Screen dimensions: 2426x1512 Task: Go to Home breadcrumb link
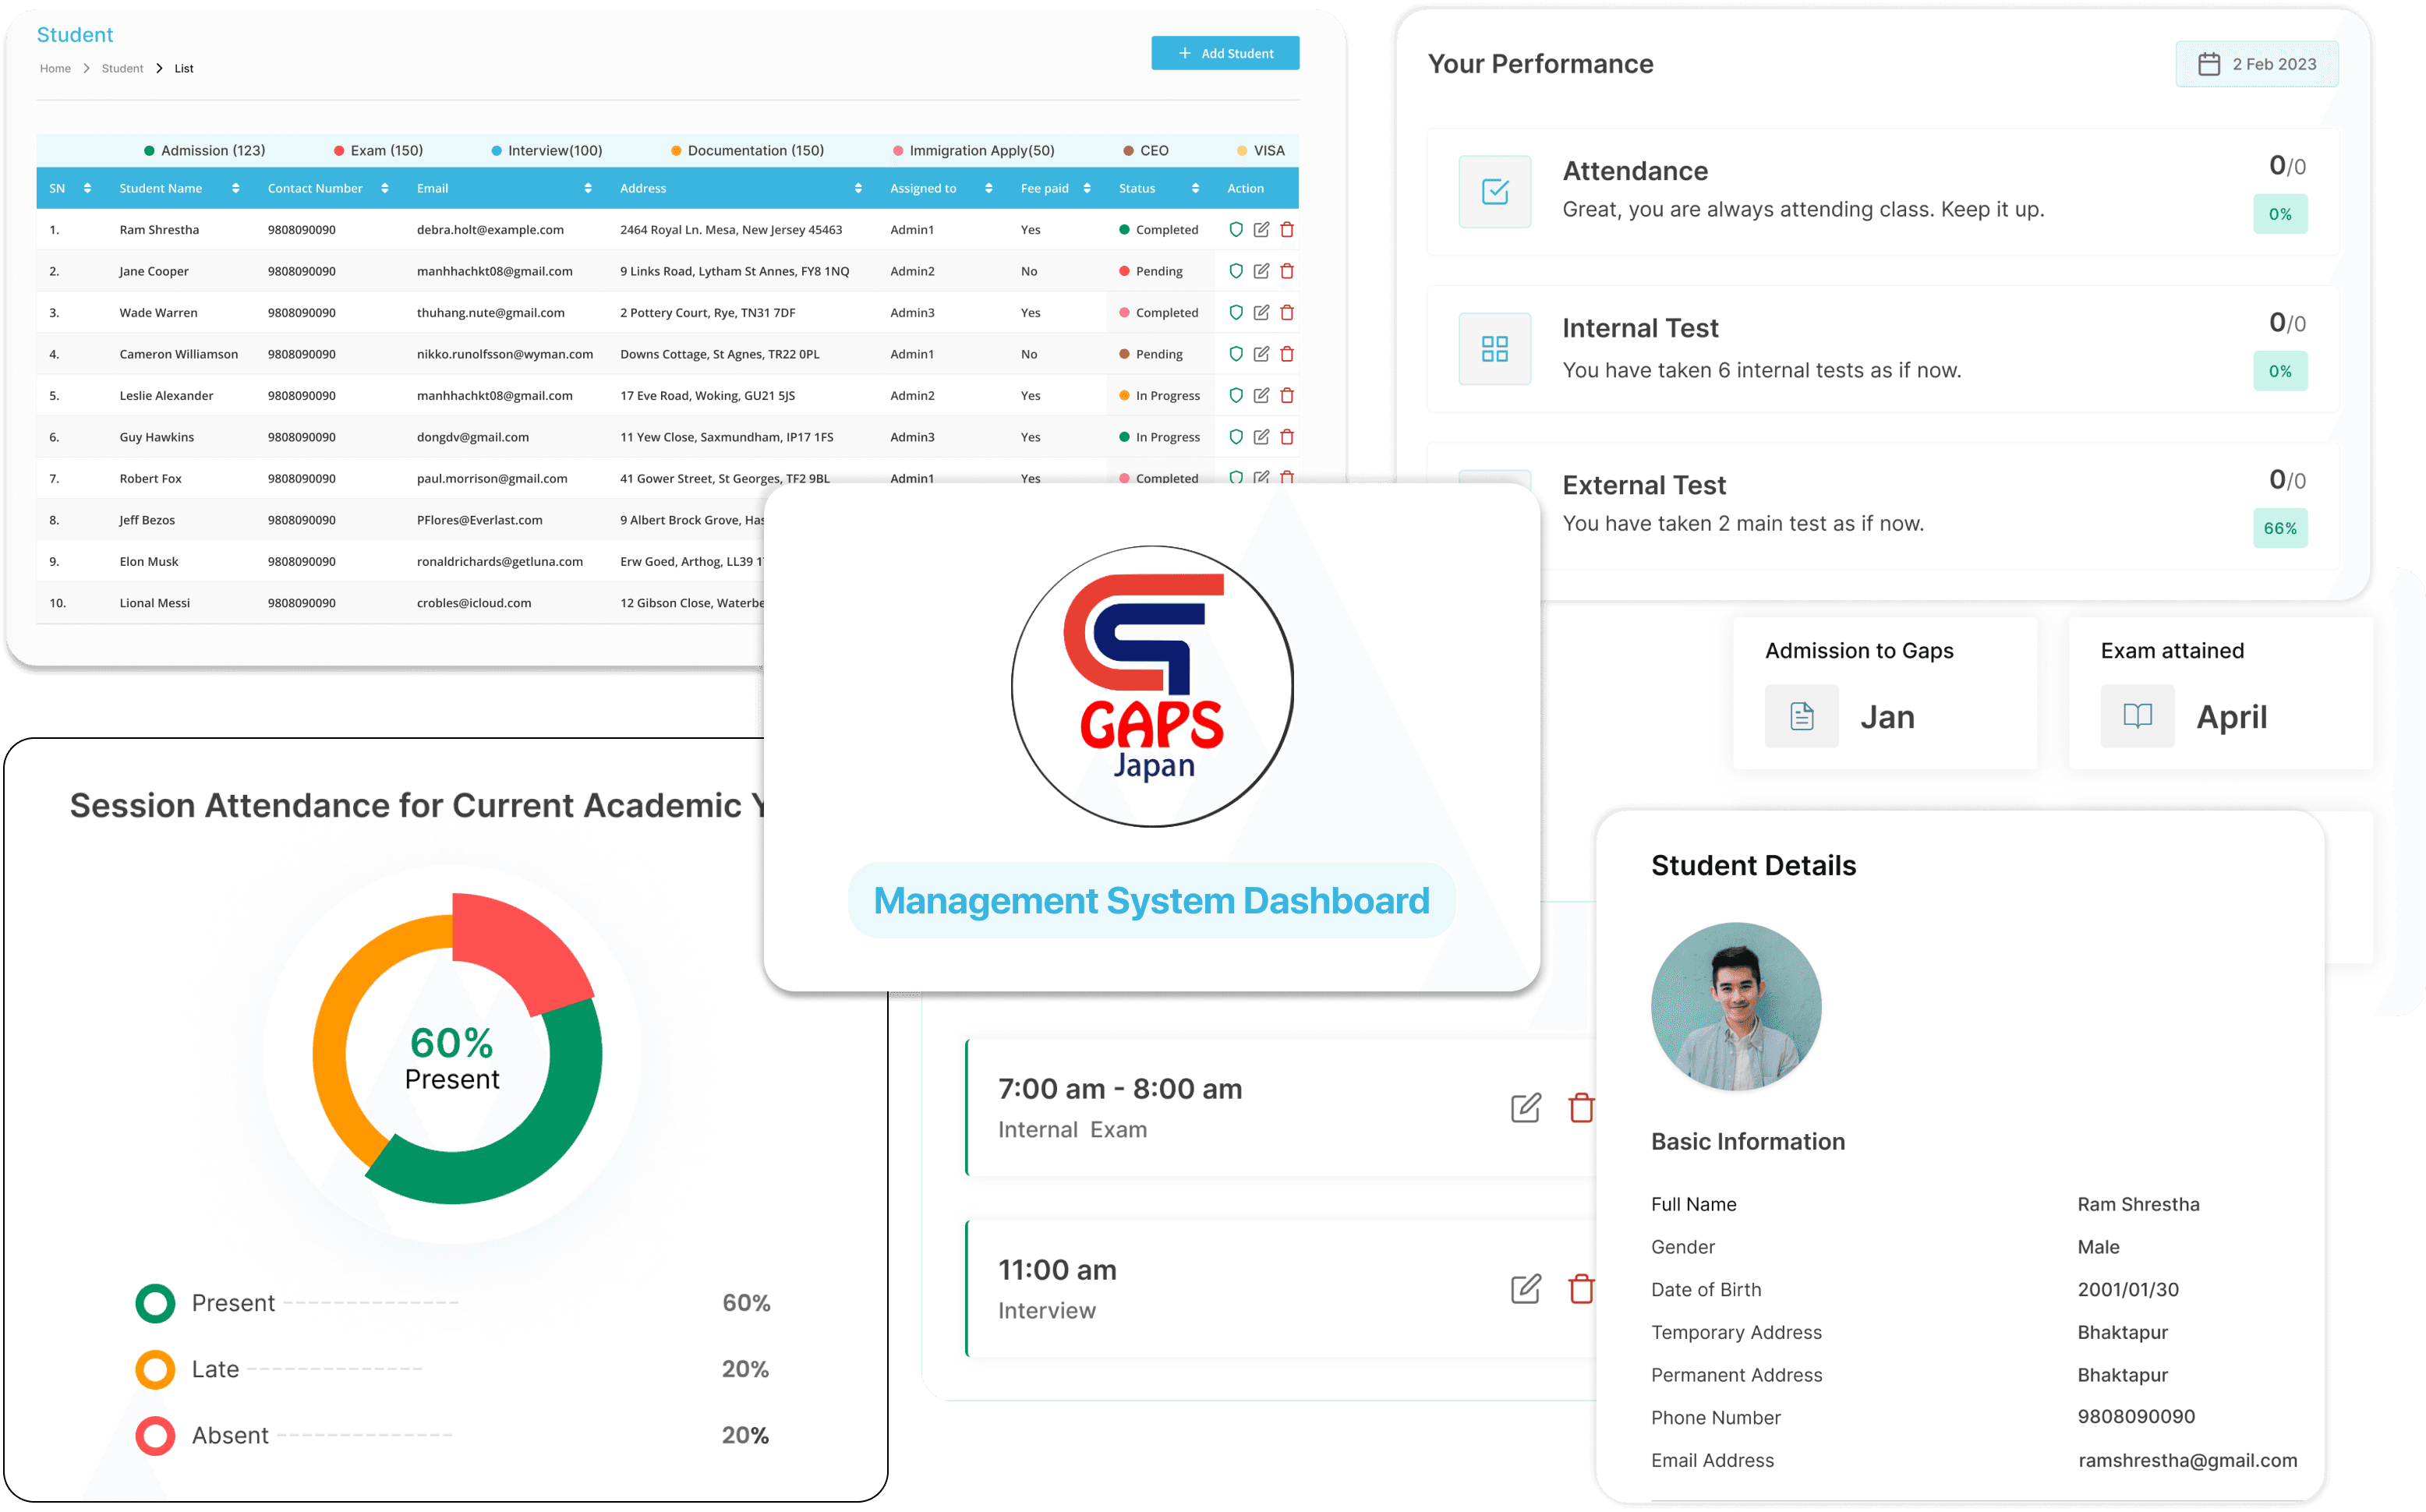(55, 69)
